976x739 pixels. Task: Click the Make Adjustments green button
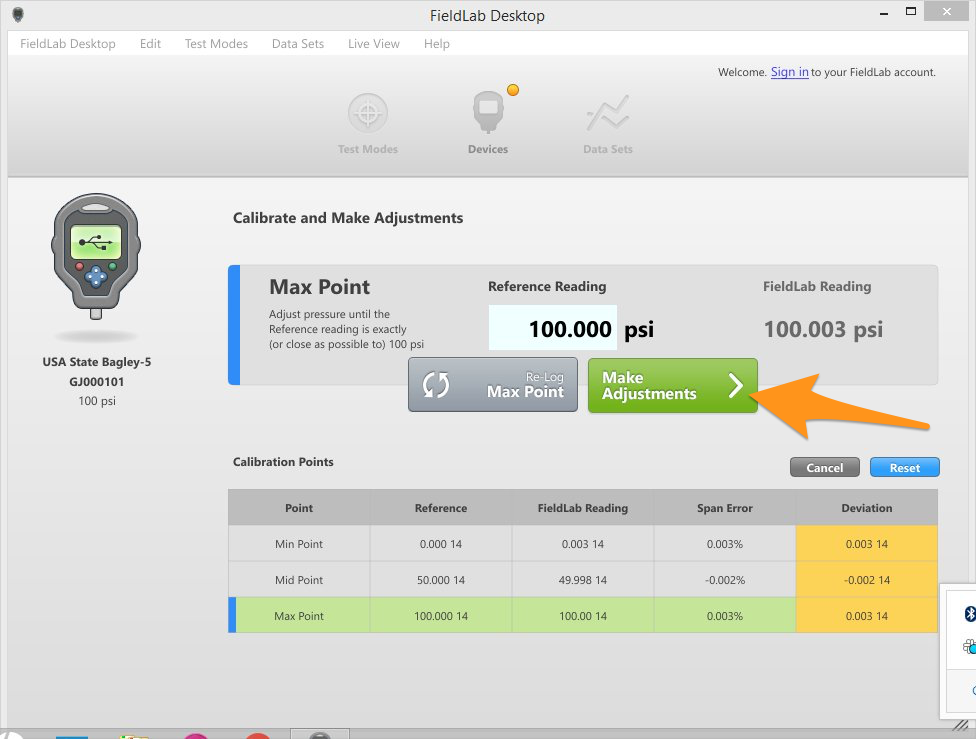[673, 385]
